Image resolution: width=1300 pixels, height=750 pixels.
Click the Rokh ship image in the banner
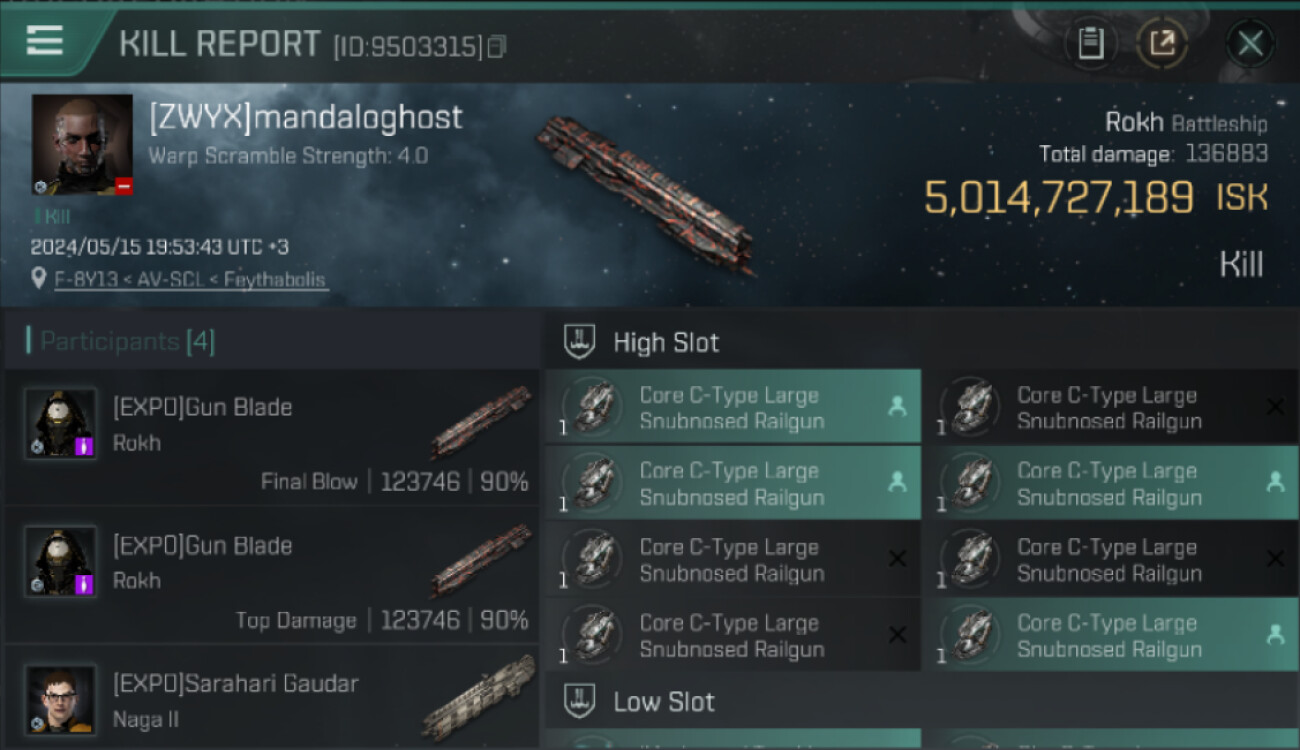coord(645,195)
